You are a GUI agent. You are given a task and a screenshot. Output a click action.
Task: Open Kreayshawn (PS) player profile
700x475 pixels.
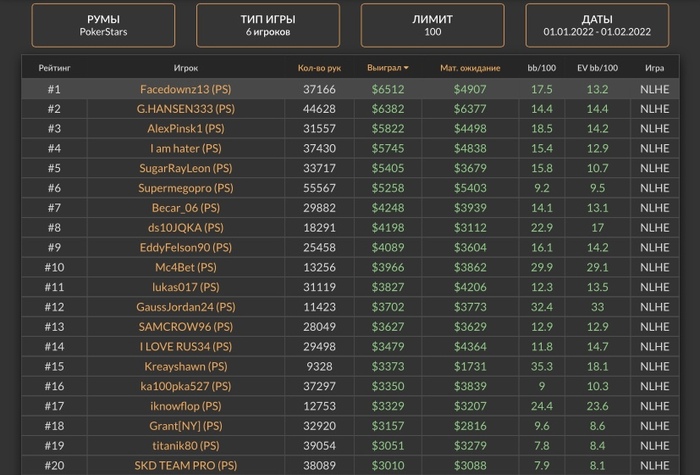click(x=187, y=366)
